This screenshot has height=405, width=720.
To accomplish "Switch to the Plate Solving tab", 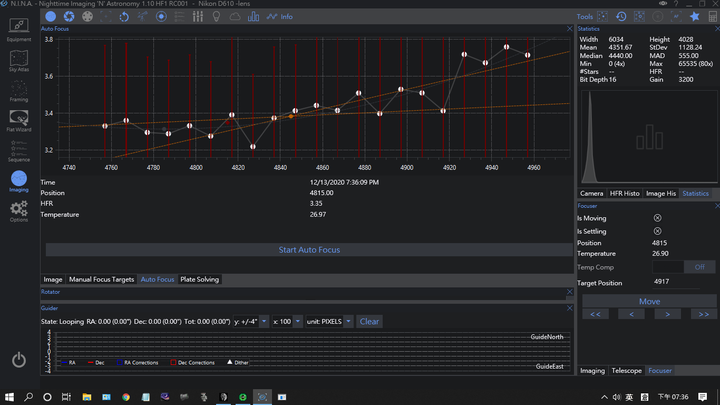I will 200,280.
